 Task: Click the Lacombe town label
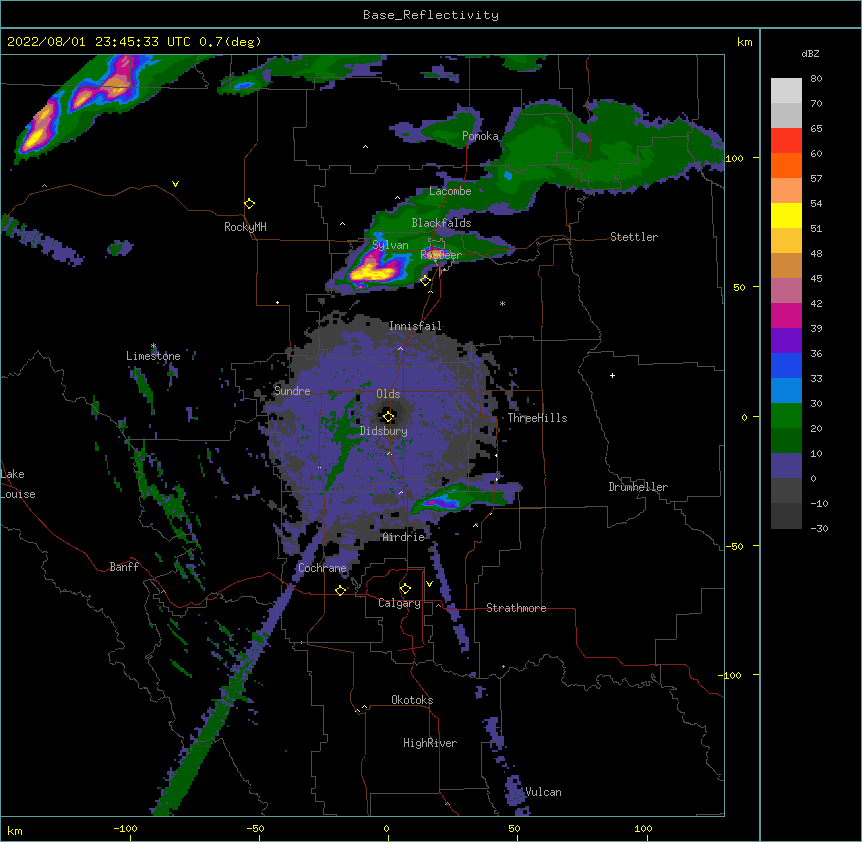click(x=450, y=191)
